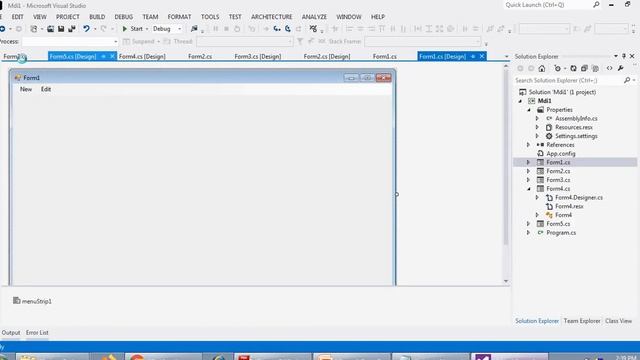Switch to the Form1.cs code tab
640x360 pixels.
click(384, 57)
